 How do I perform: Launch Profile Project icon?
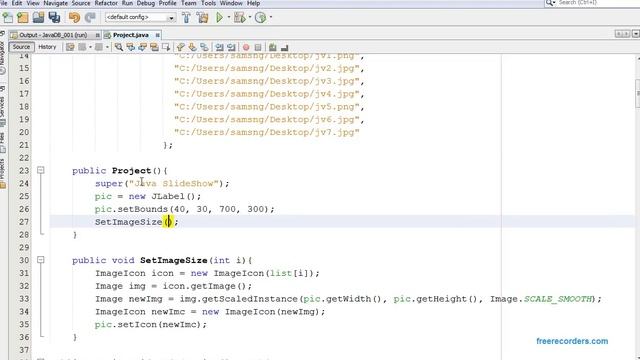click(260, 18)
